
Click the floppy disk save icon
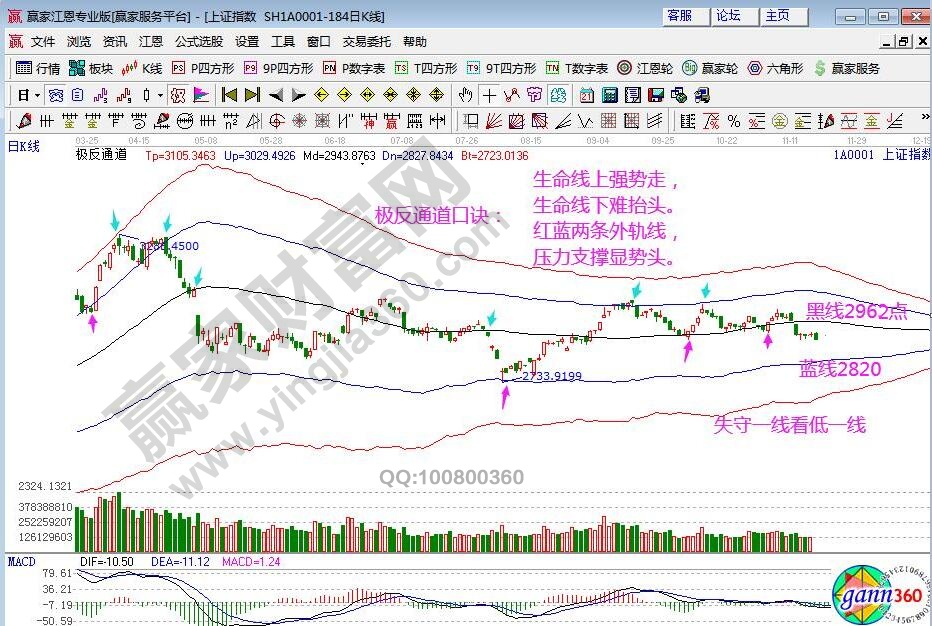[x=656, y=95]
